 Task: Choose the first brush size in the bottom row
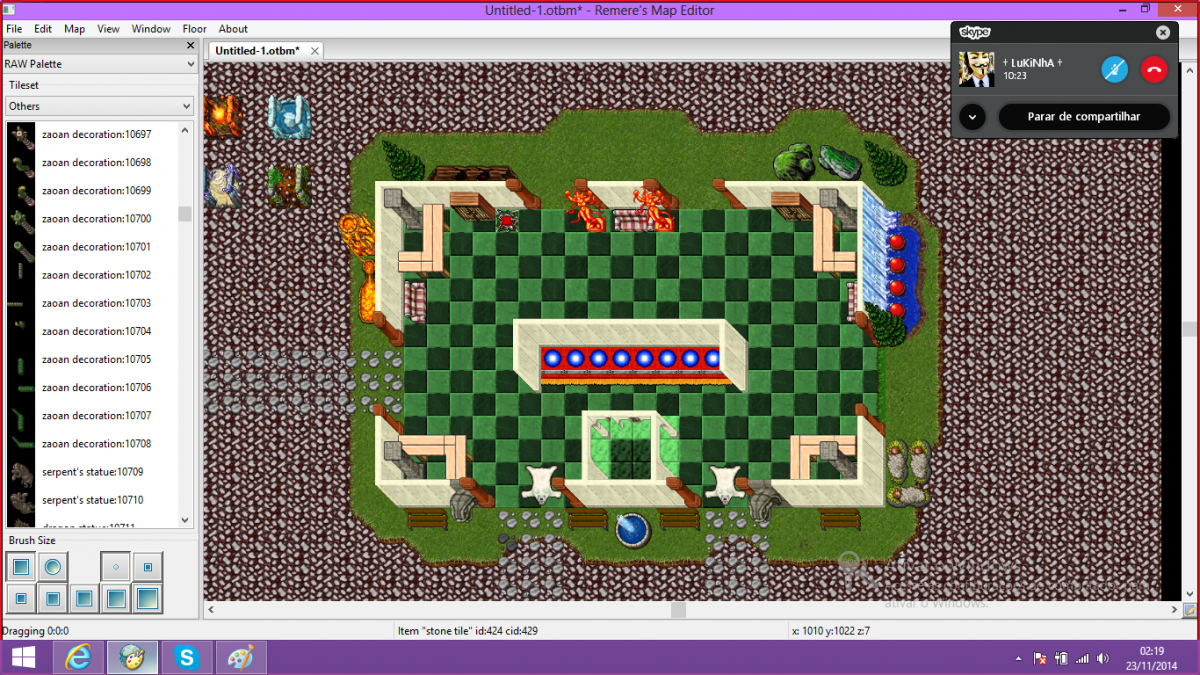(22, 599)
